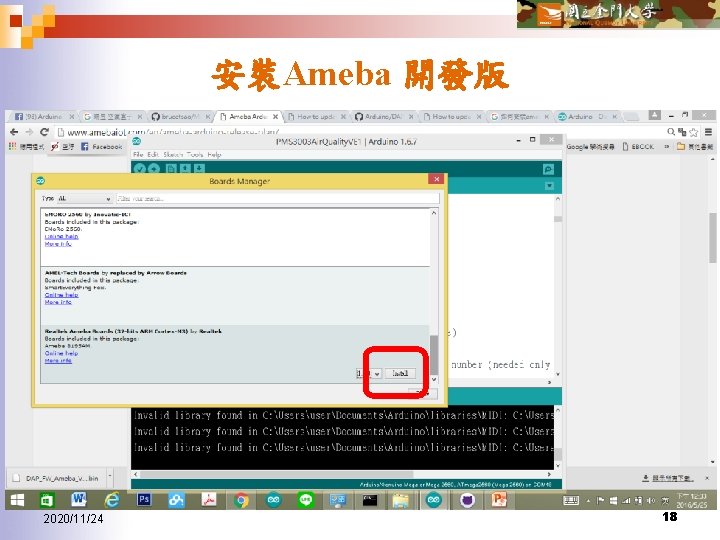Click More info under Realtek Ameba Boards
This screenshot has height=540, width=720.
point(58,360)
